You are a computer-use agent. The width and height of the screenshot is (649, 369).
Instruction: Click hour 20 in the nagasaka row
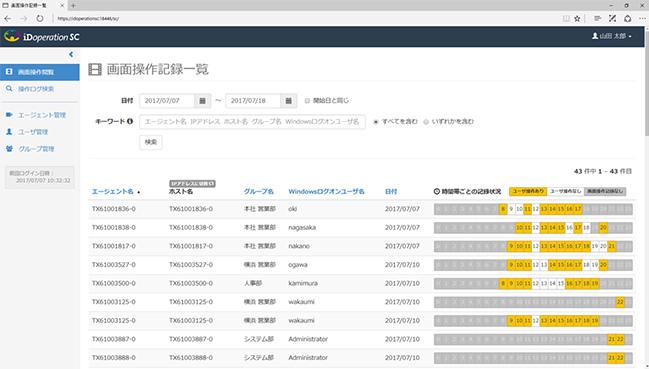[x=603, y=228]
